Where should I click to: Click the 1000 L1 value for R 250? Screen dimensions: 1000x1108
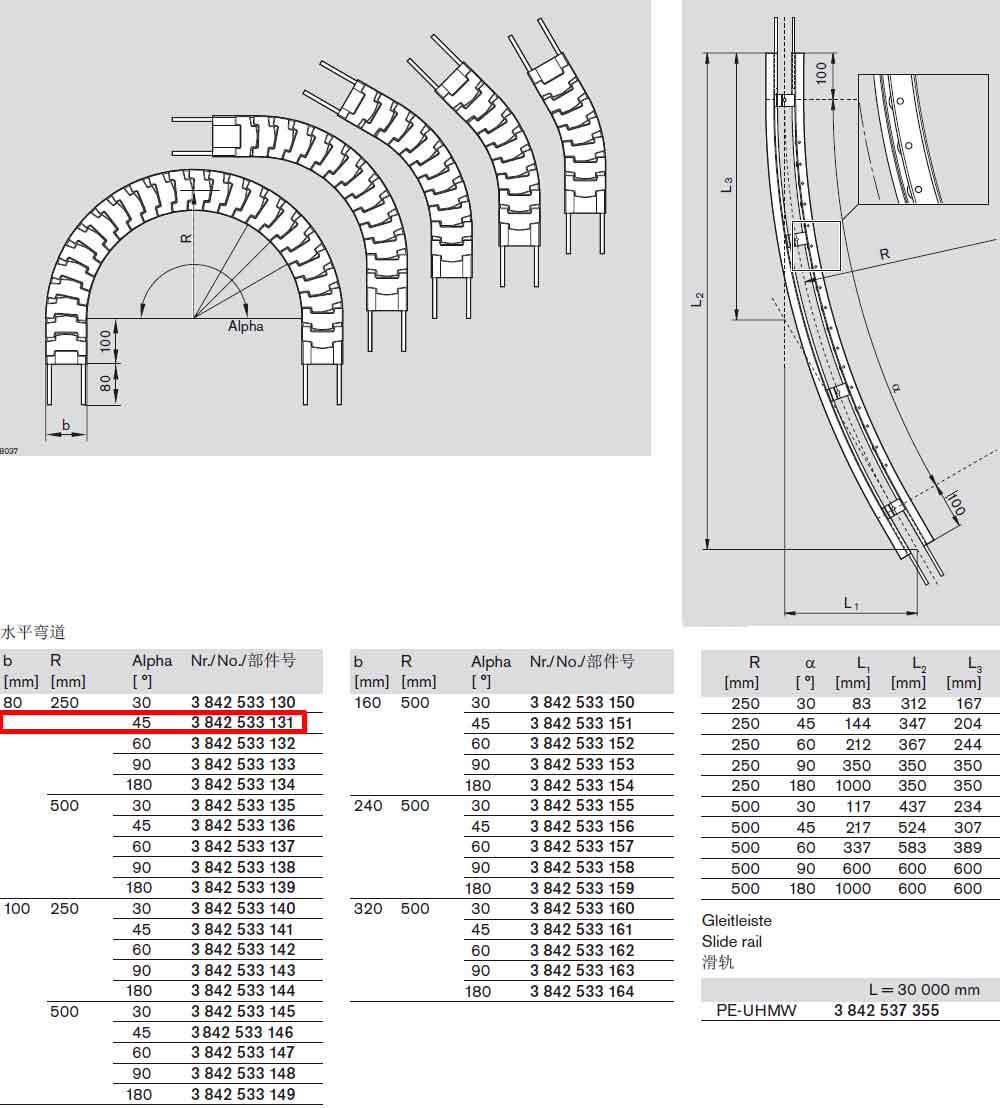pyautogui.click(x=853, y=786)
